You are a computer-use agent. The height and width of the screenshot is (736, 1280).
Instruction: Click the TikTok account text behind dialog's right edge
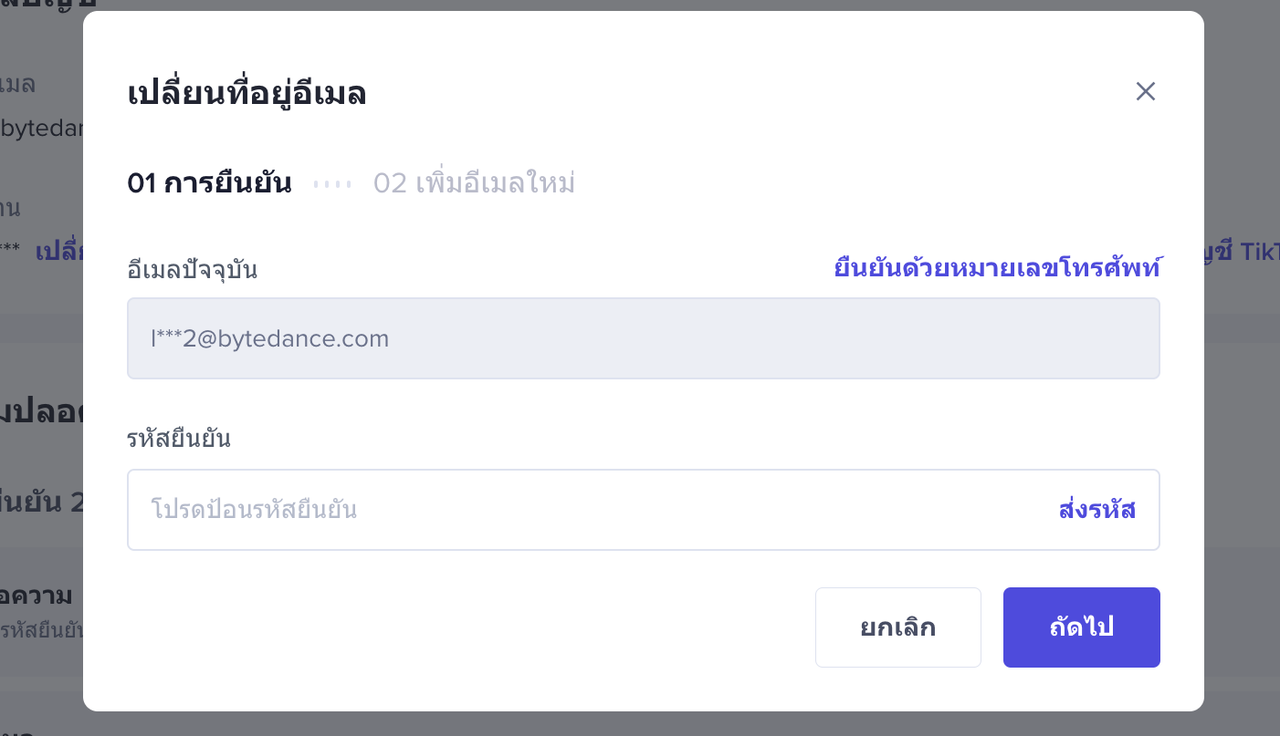(x=1242, y=251)
